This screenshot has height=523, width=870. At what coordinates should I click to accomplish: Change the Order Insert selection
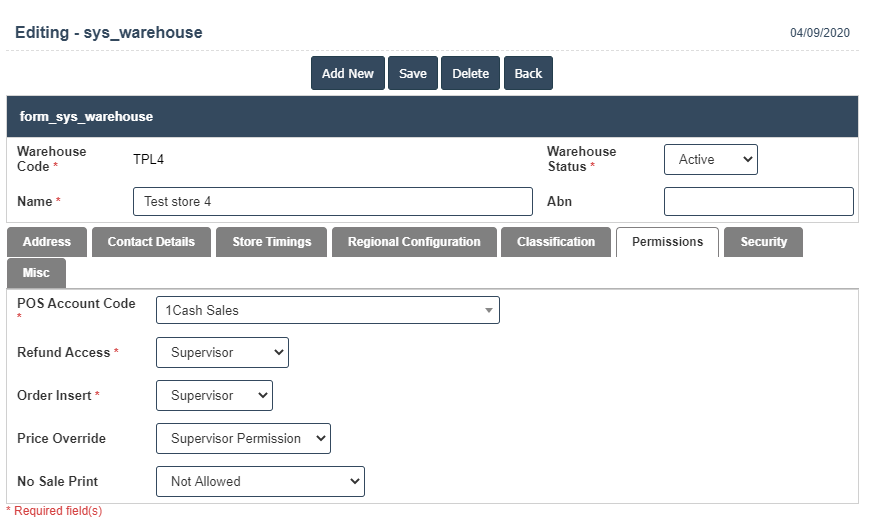(x=214, y=396)
